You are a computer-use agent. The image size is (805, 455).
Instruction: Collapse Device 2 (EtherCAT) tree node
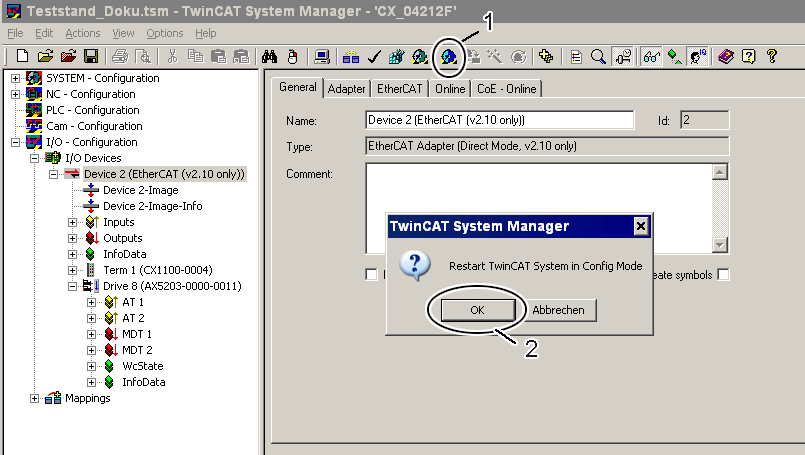53,174
